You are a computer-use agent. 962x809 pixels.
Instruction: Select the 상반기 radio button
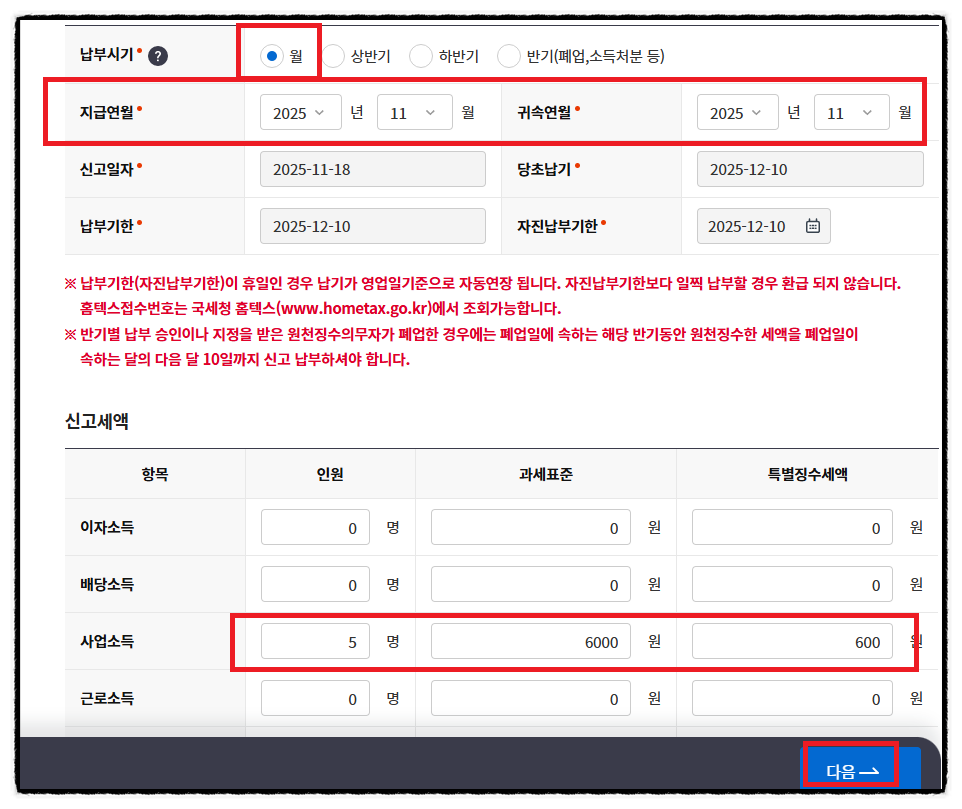pyautogui.click(x=334, y=56)
